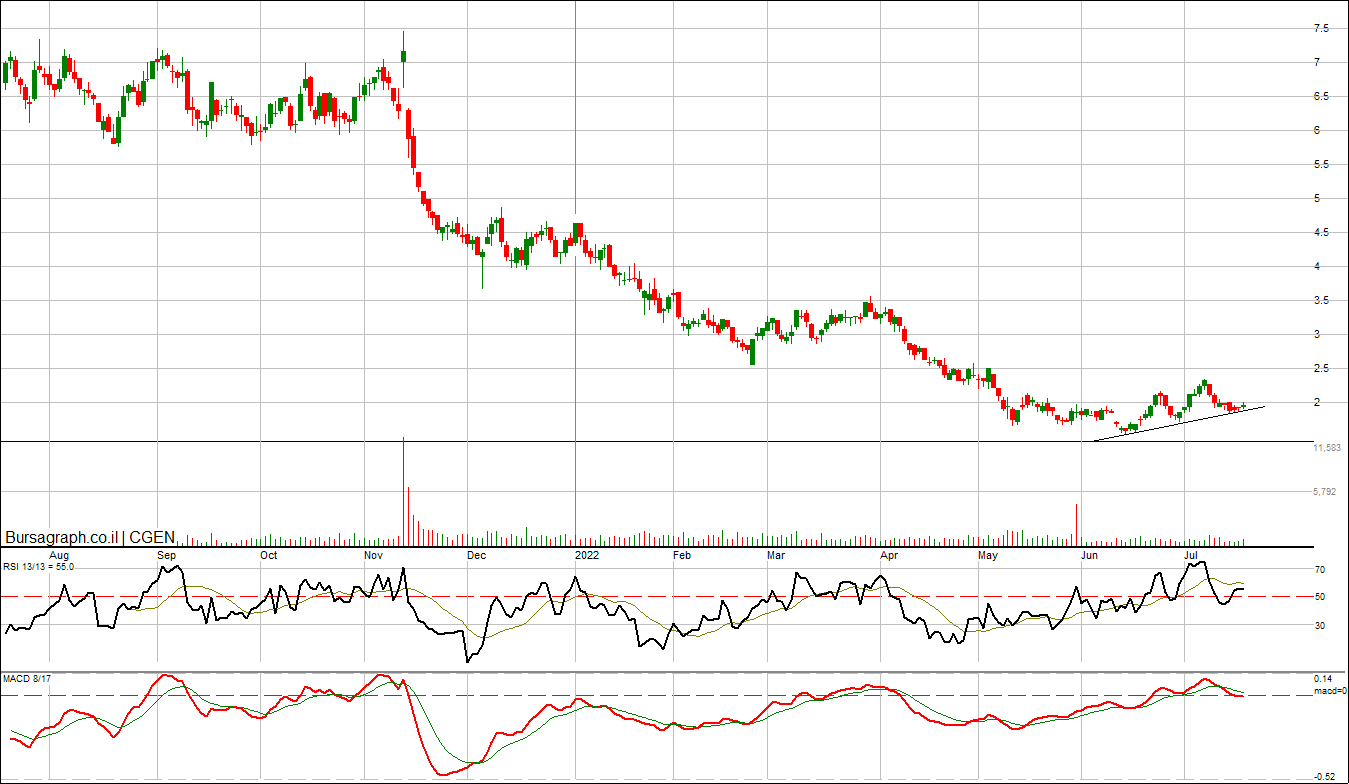The width and height of the screenshot is (1349, 784).
Task: Click the MACD scale value 0.14
Action: [1323, 678]
